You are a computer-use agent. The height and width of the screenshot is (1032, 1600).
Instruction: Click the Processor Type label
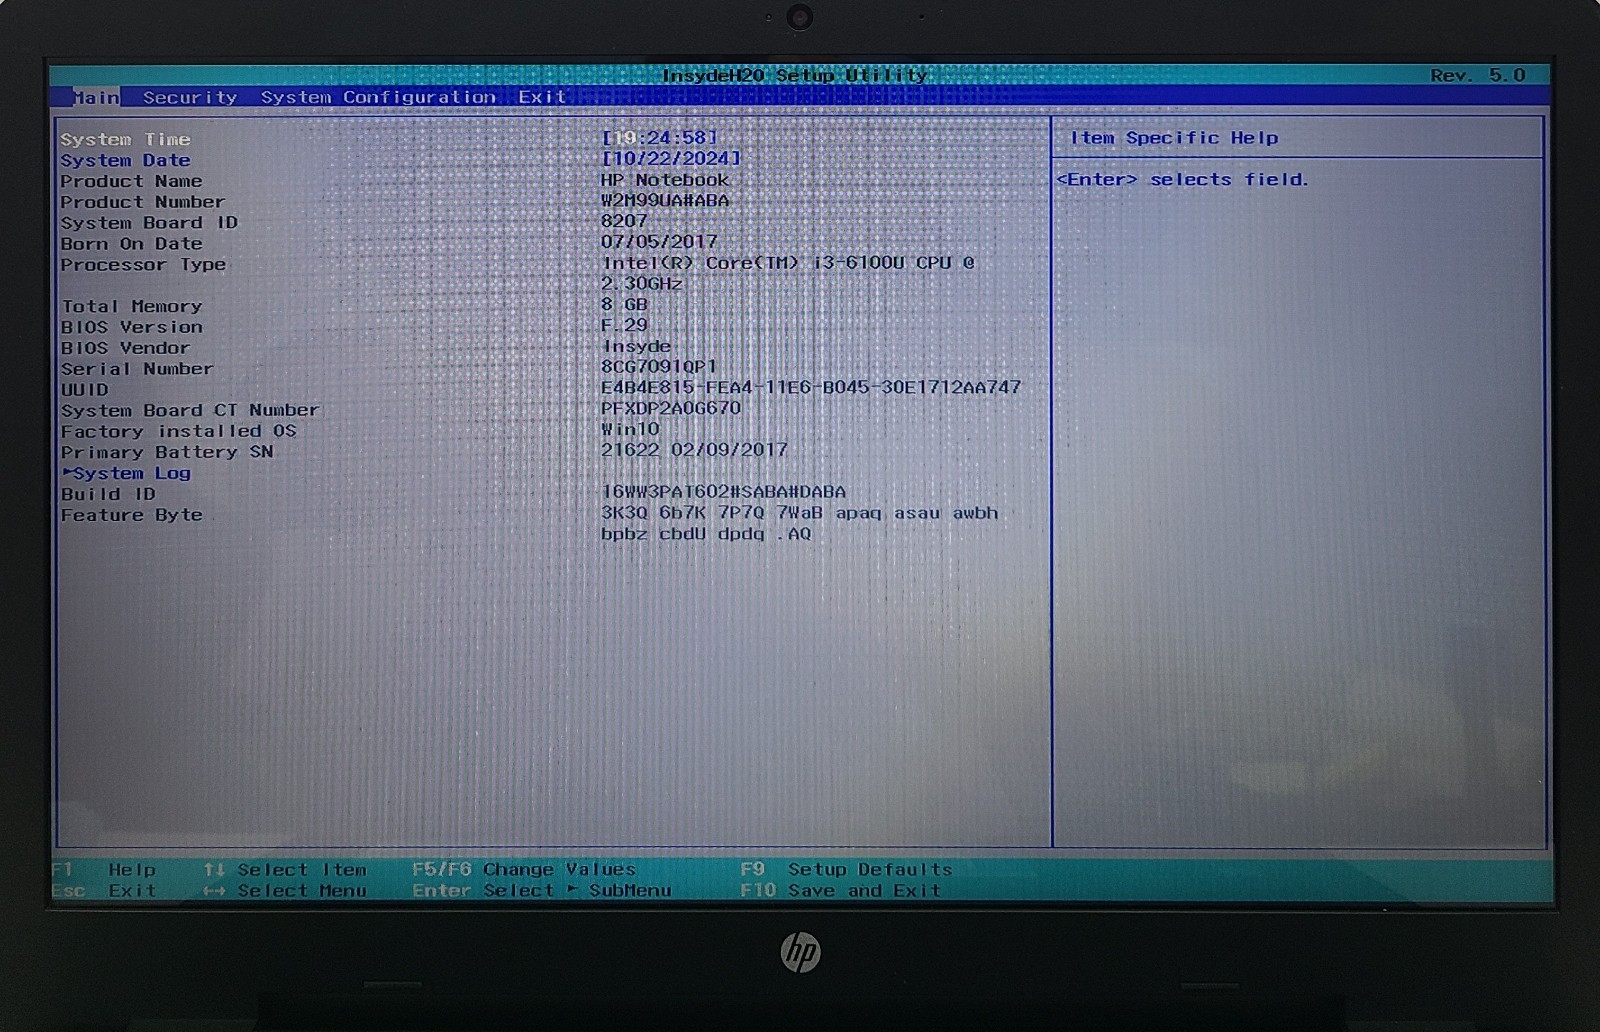(x=143, y=265)
